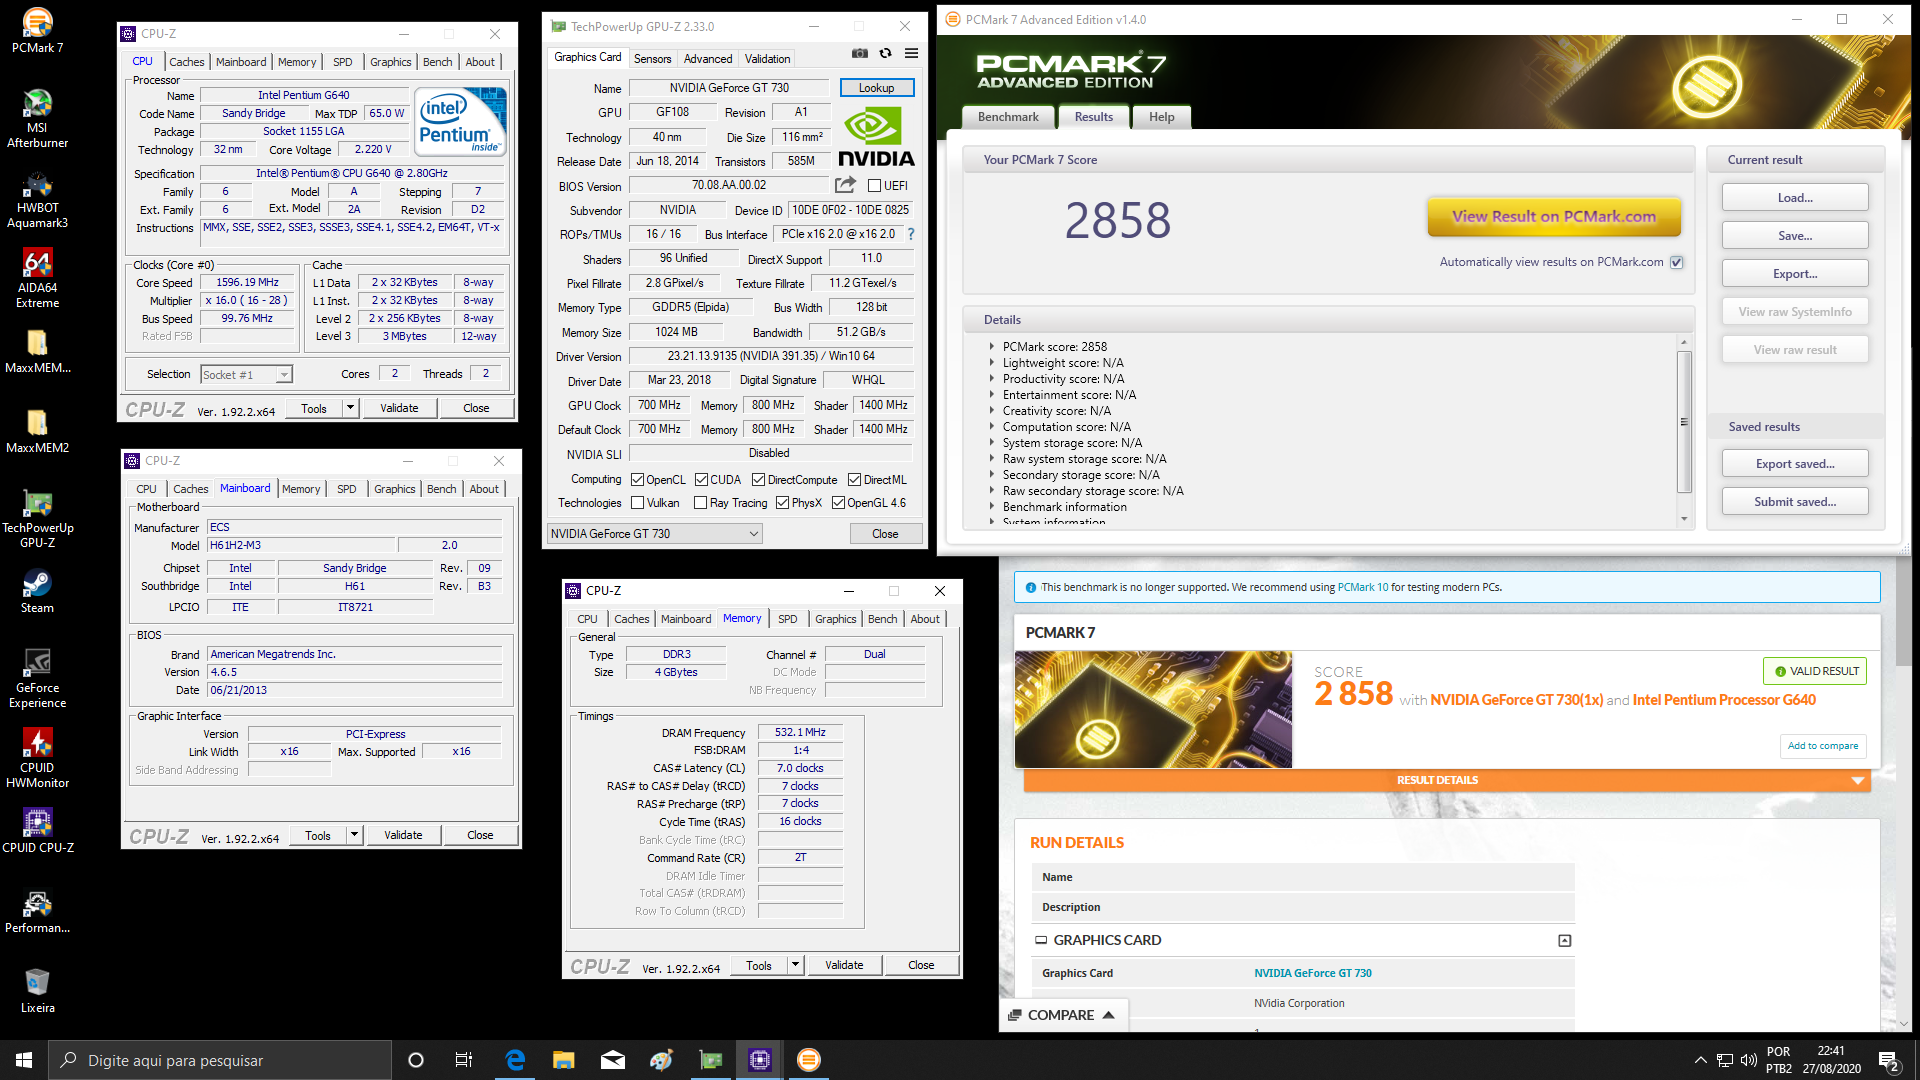Open Advanced tab in GPU-Z
The image size is (1920, 1080).
coord(708,59)
